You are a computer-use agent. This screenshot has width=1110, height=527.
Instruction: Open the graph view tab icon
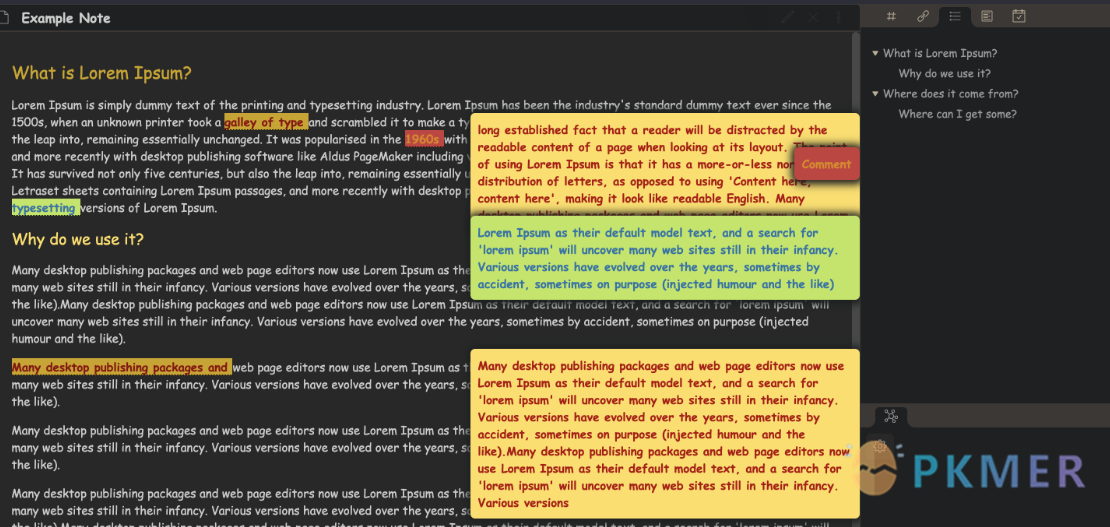pyautogui.click(x=891, y=417)
